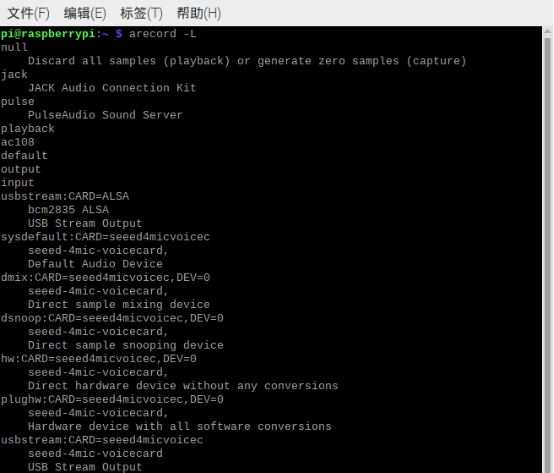Viewport: 554px width, 473px height.
Task: Open the 编辑(E) menu
Action: [x=85, y=13]
